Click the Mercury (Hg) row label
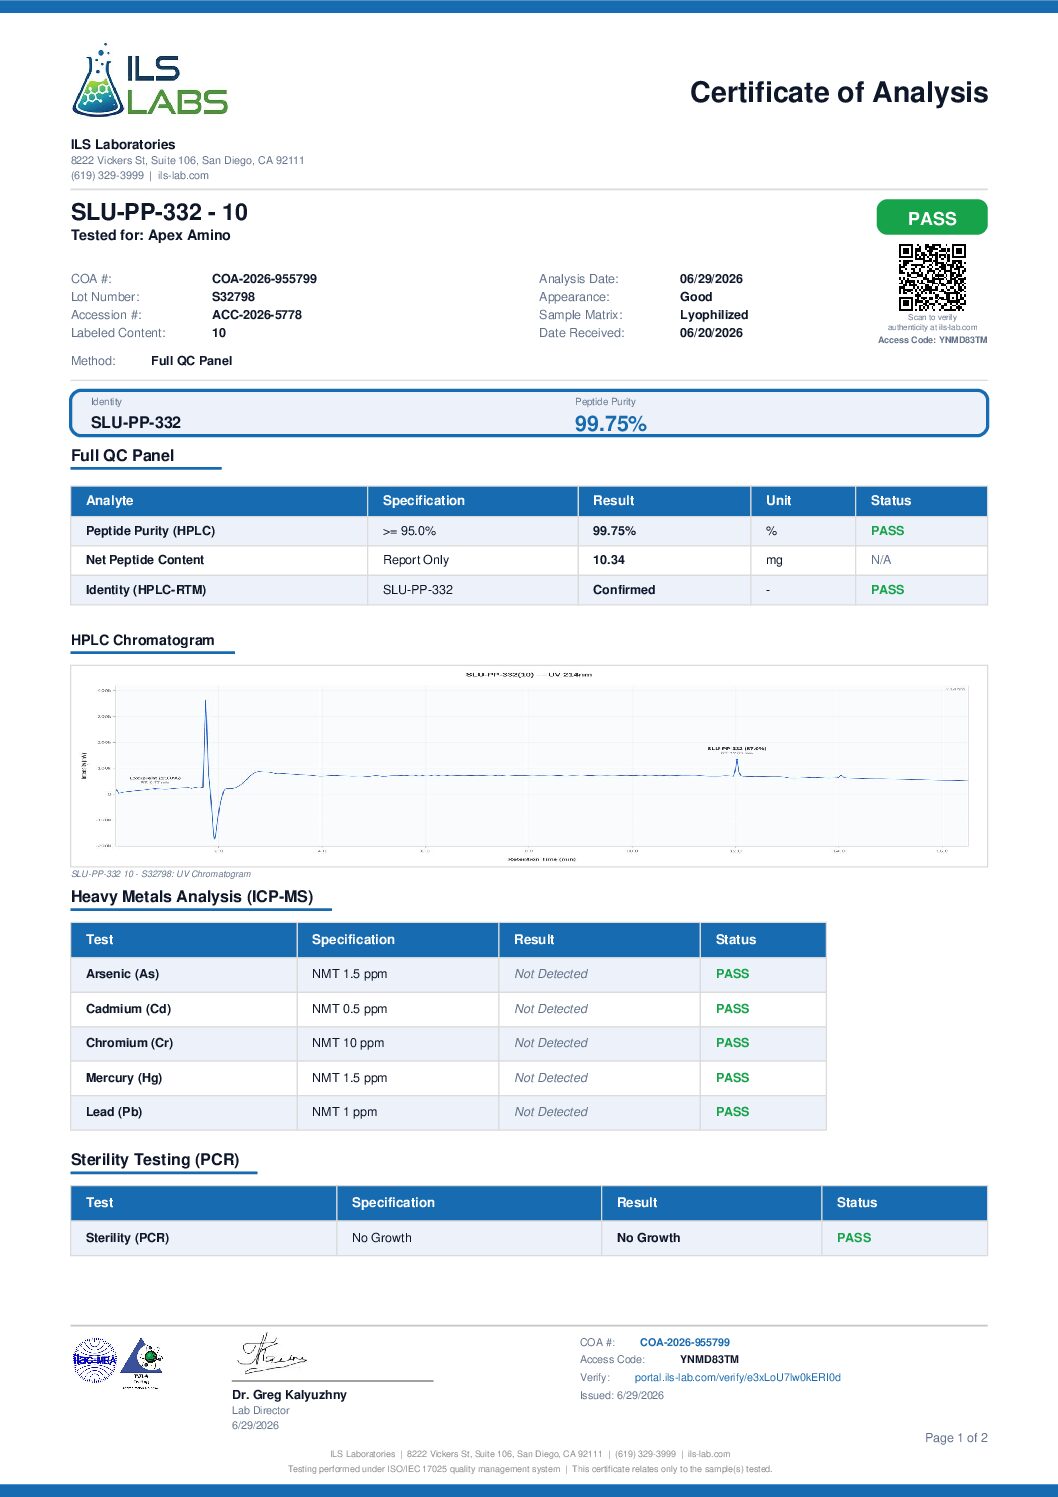Screen dimensions: 1058x1497 (x=124, y=1078)
